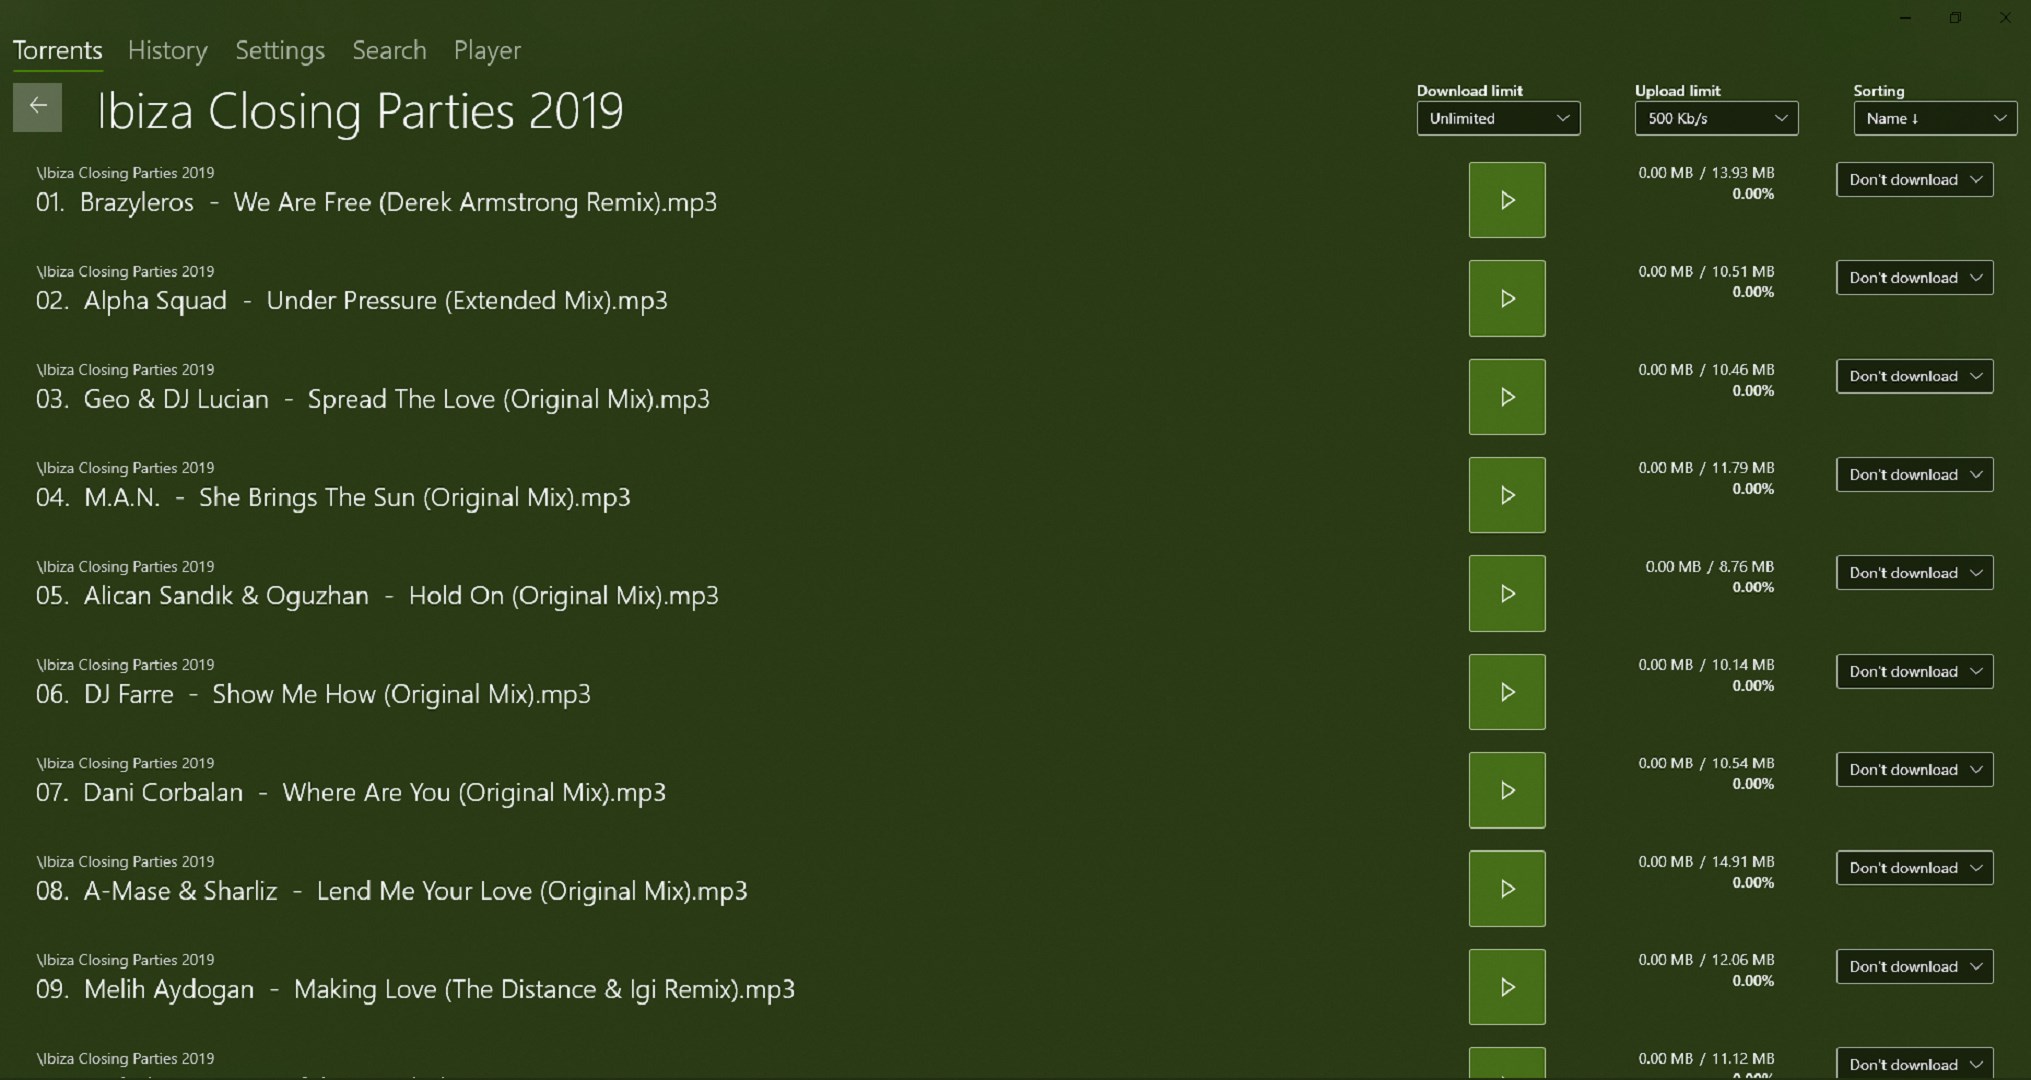Change download priority for track 04 M.A.N.
This screenshot has height=1080, width=2031.
pyautogui.click(x=1914, y=474)
